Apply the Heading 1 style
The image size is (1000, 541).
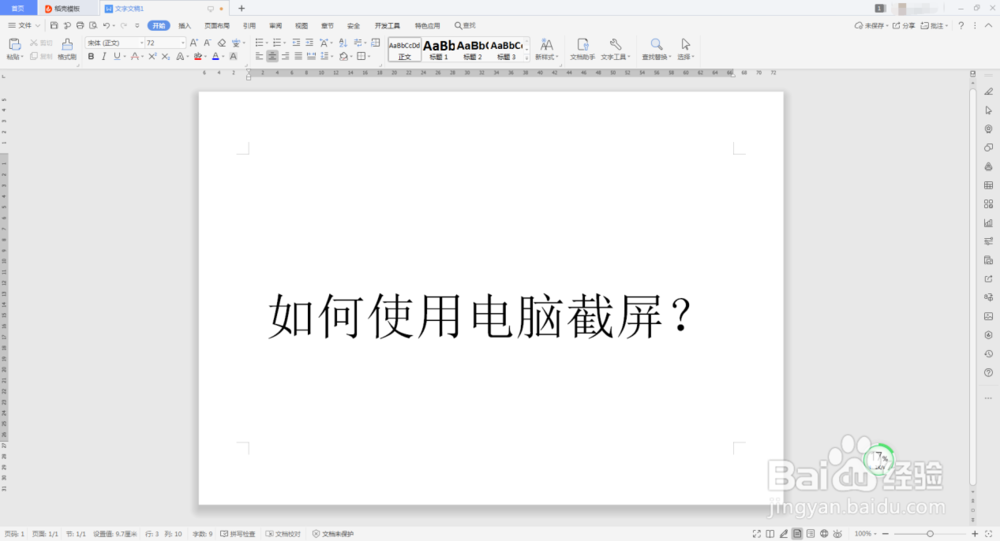coord(439,49)
